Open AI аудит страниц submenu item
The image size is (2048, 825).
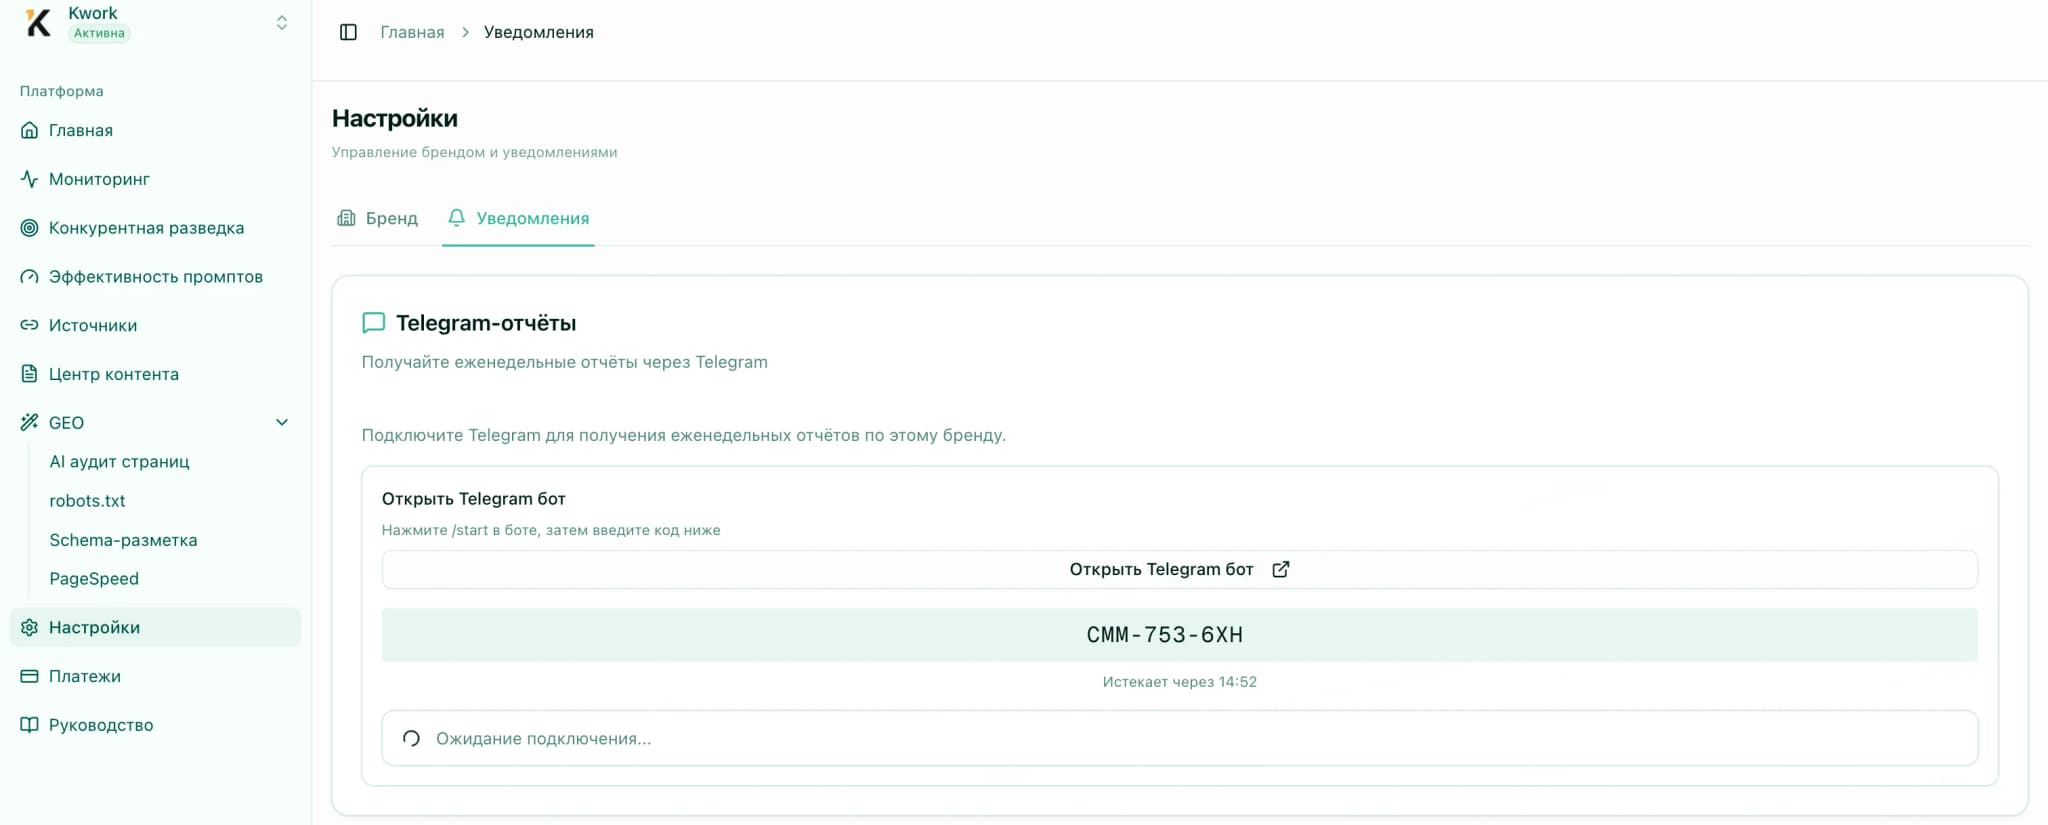(119, 461)
